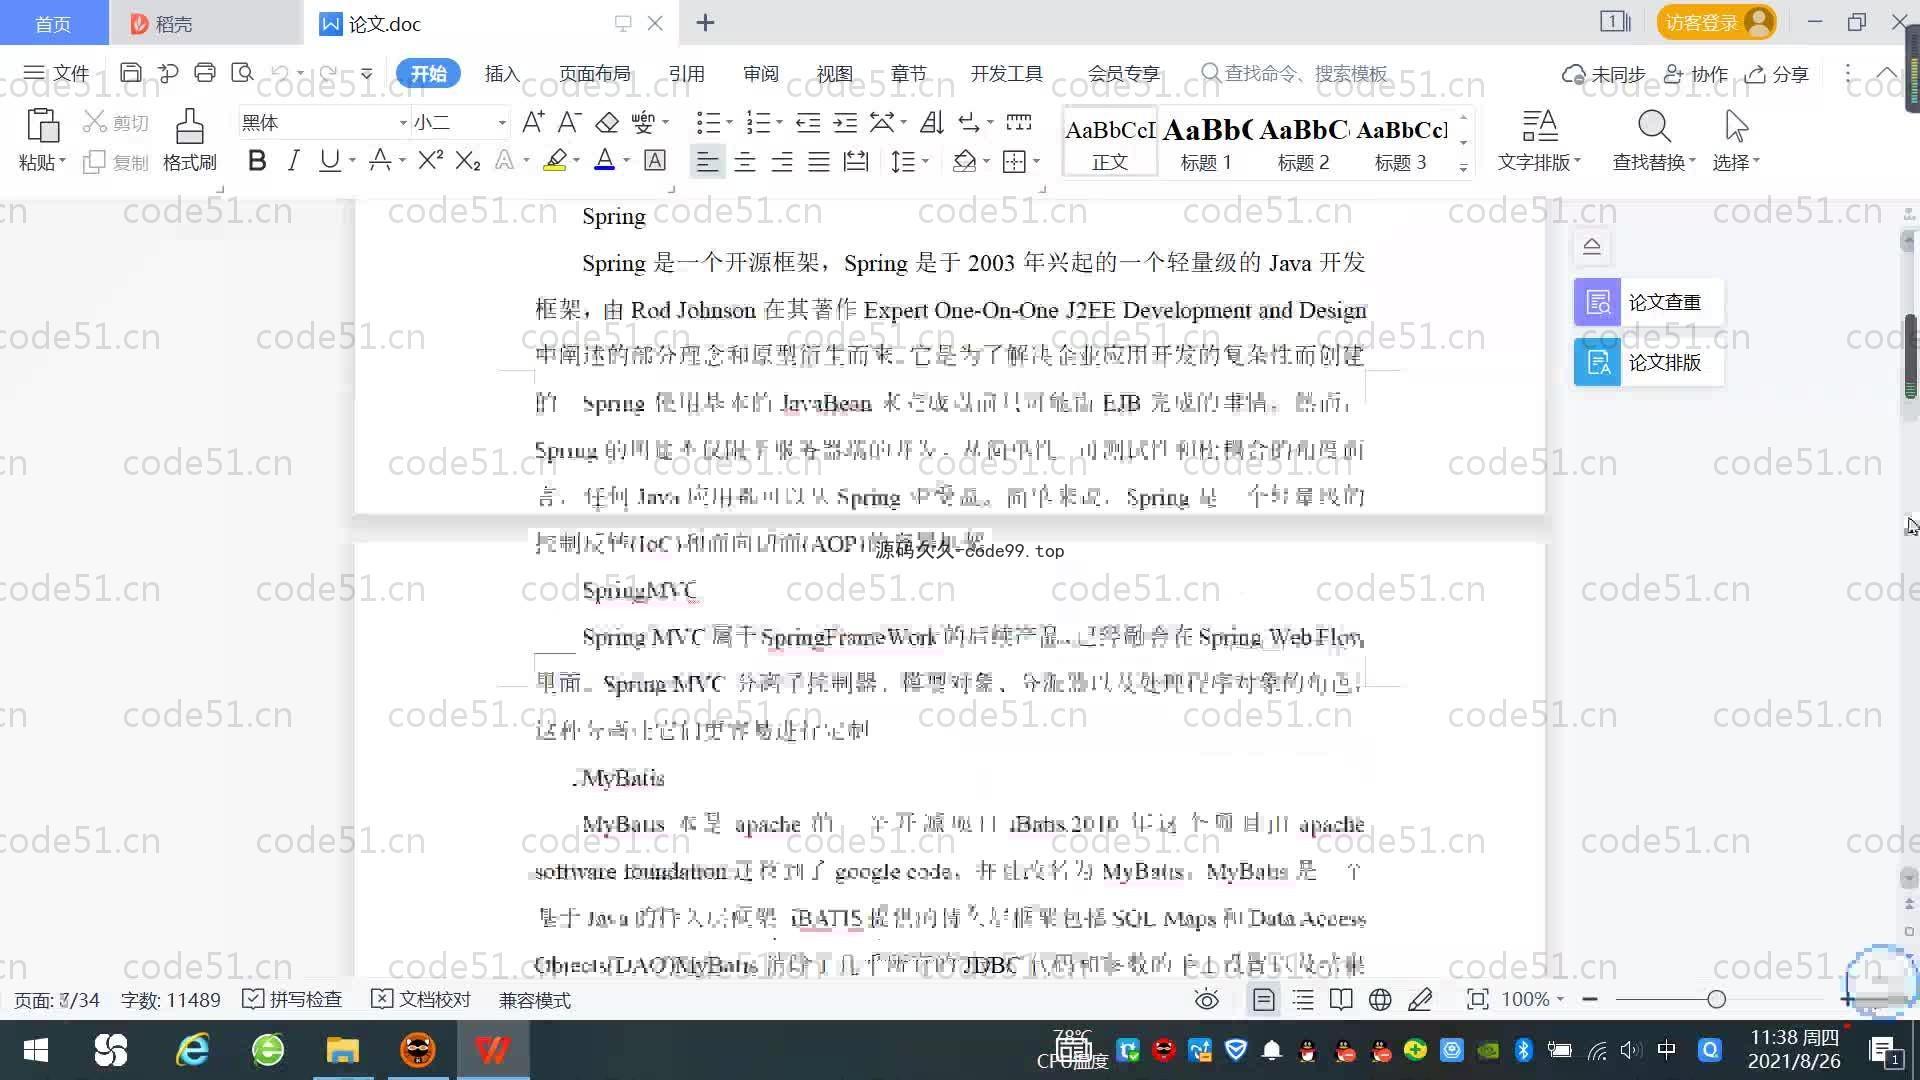Expand the line spacing dropdown
The image size is (1920, 1080).
point(925,162)
